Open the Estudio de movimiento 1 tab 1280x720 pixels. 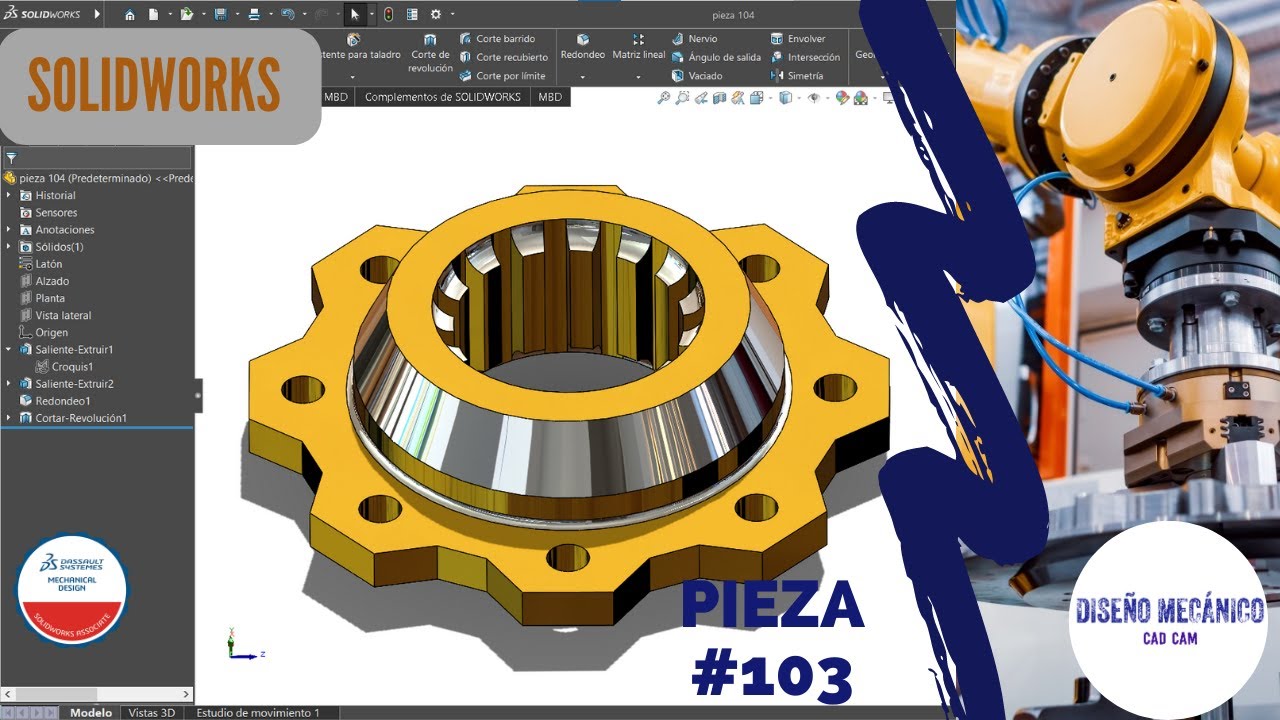(259, 712)
